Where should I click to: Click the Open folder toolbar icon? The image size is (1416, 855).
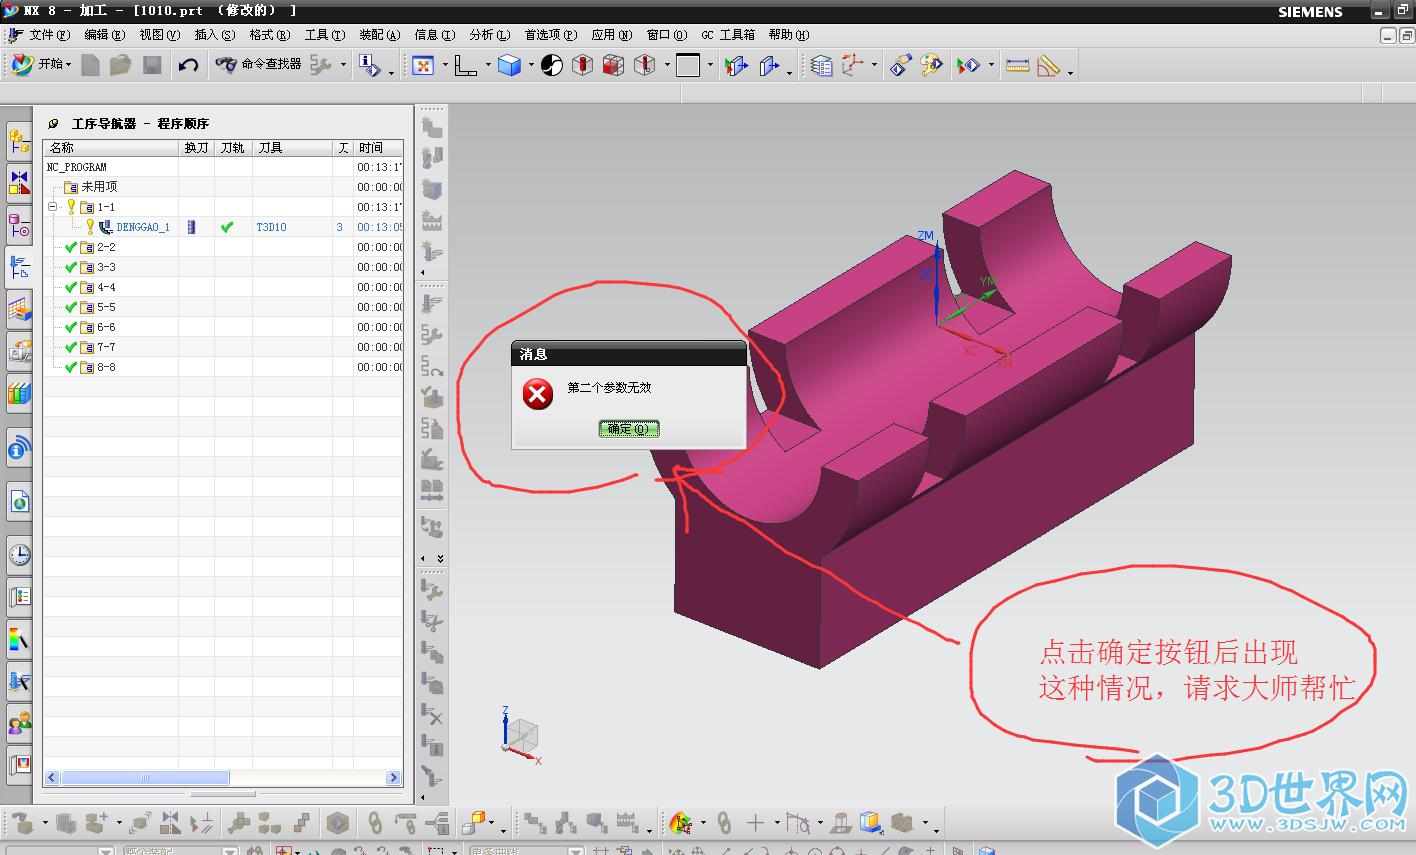(x=121, y=65)
